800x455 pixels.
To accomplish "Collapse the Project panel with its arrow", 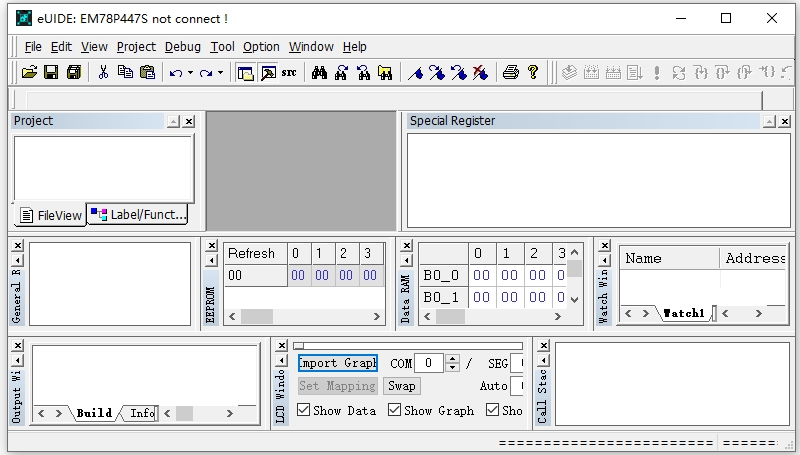I will (173, 121).
